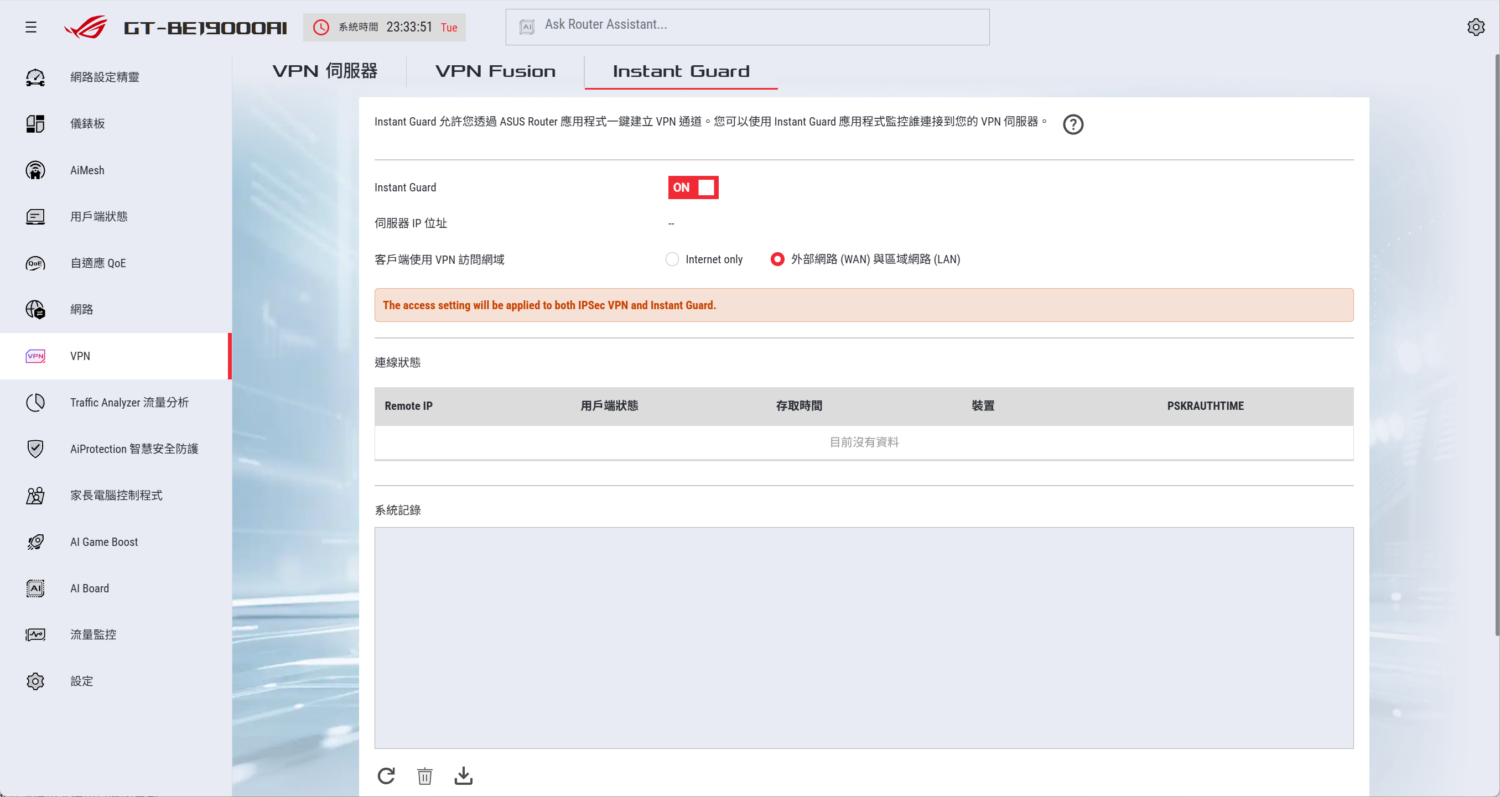This screenshot has height=797, width=1500.
Task: Open settings gear in top right
Action: (1476, 27)
